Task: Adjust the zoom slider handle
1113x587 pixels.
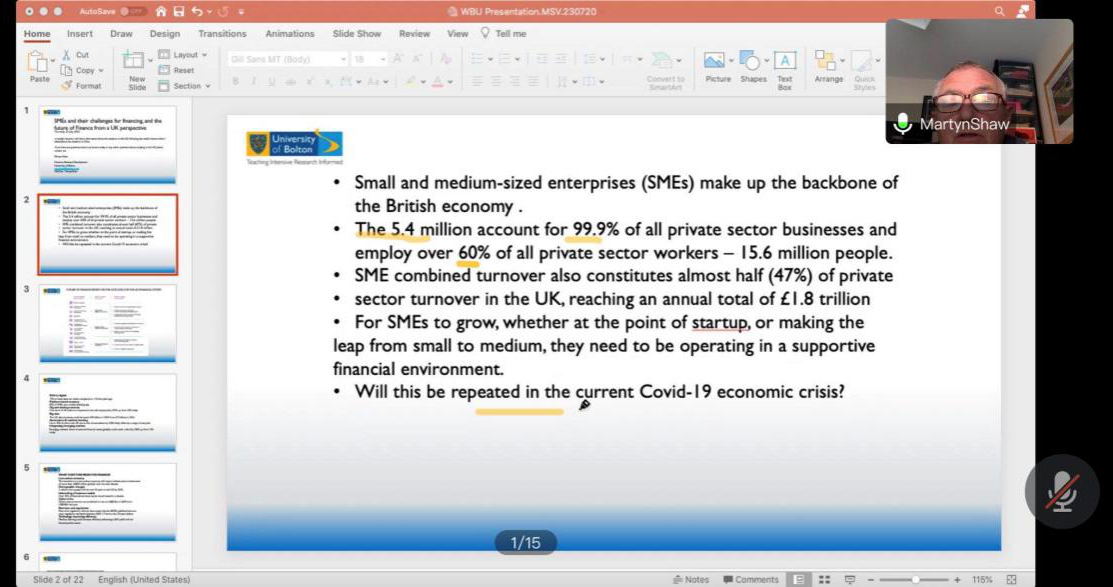Action: (x=915, y=579)
